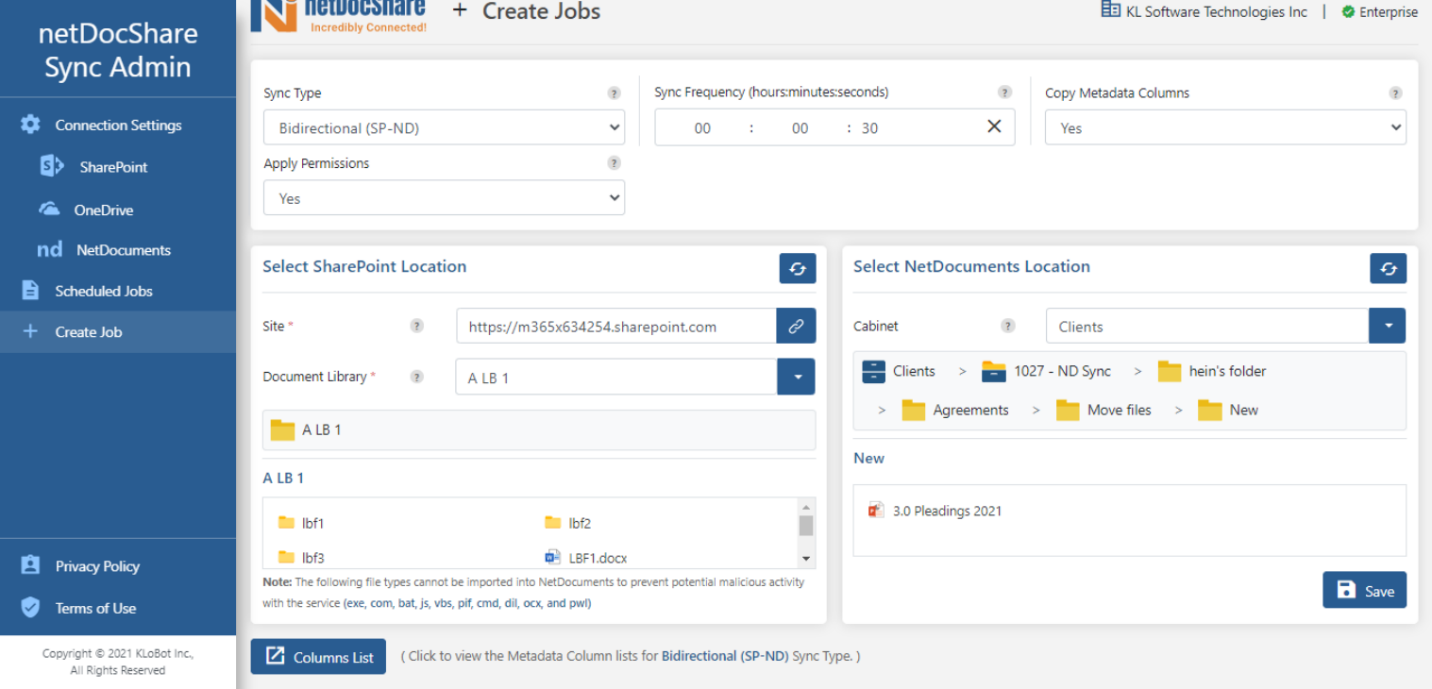Viewport: 1432px width, 689px height.
Task: Click the Sync Type help icon
Action: tap(614, 93)
